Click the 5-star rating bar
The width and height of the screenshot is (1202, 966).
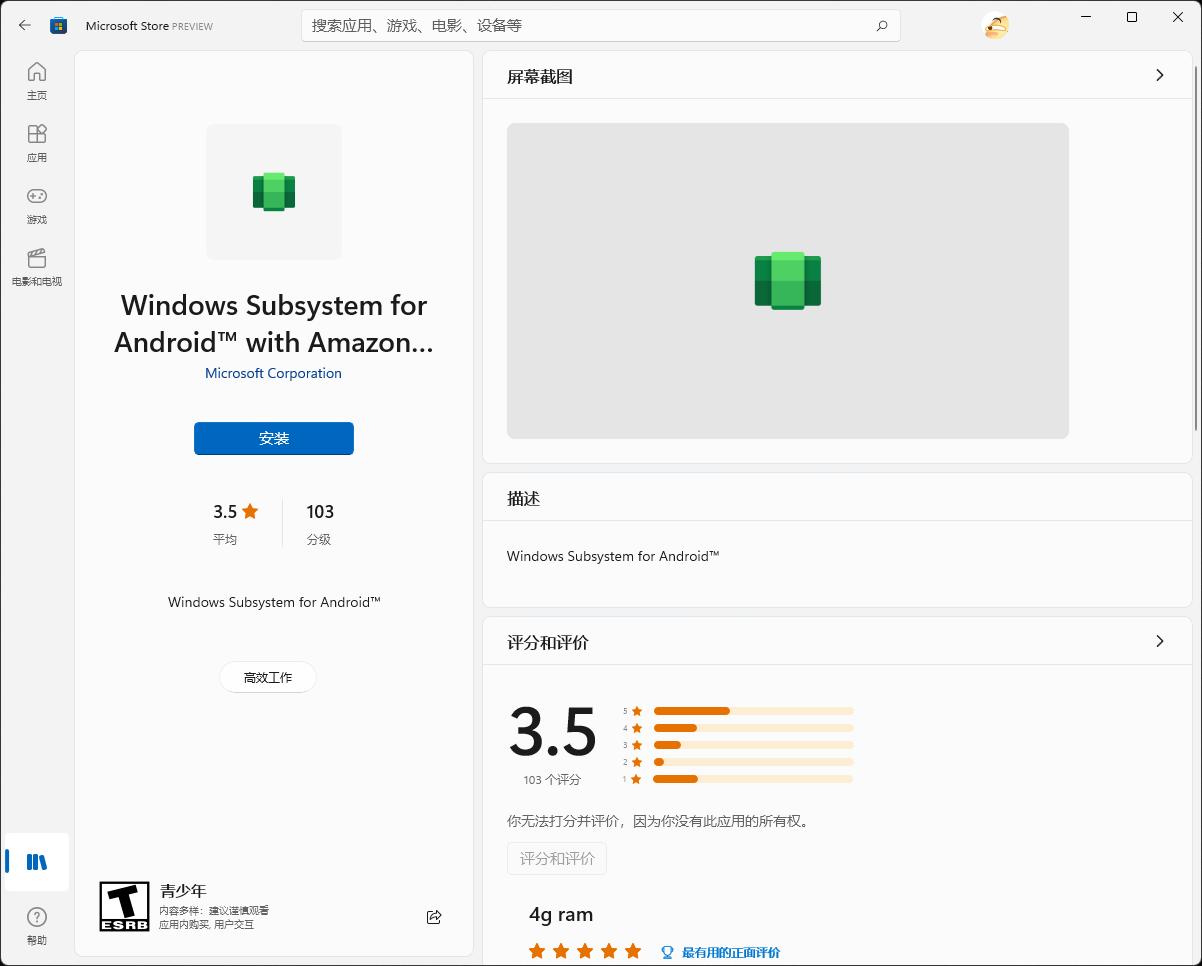pos(753,711)
